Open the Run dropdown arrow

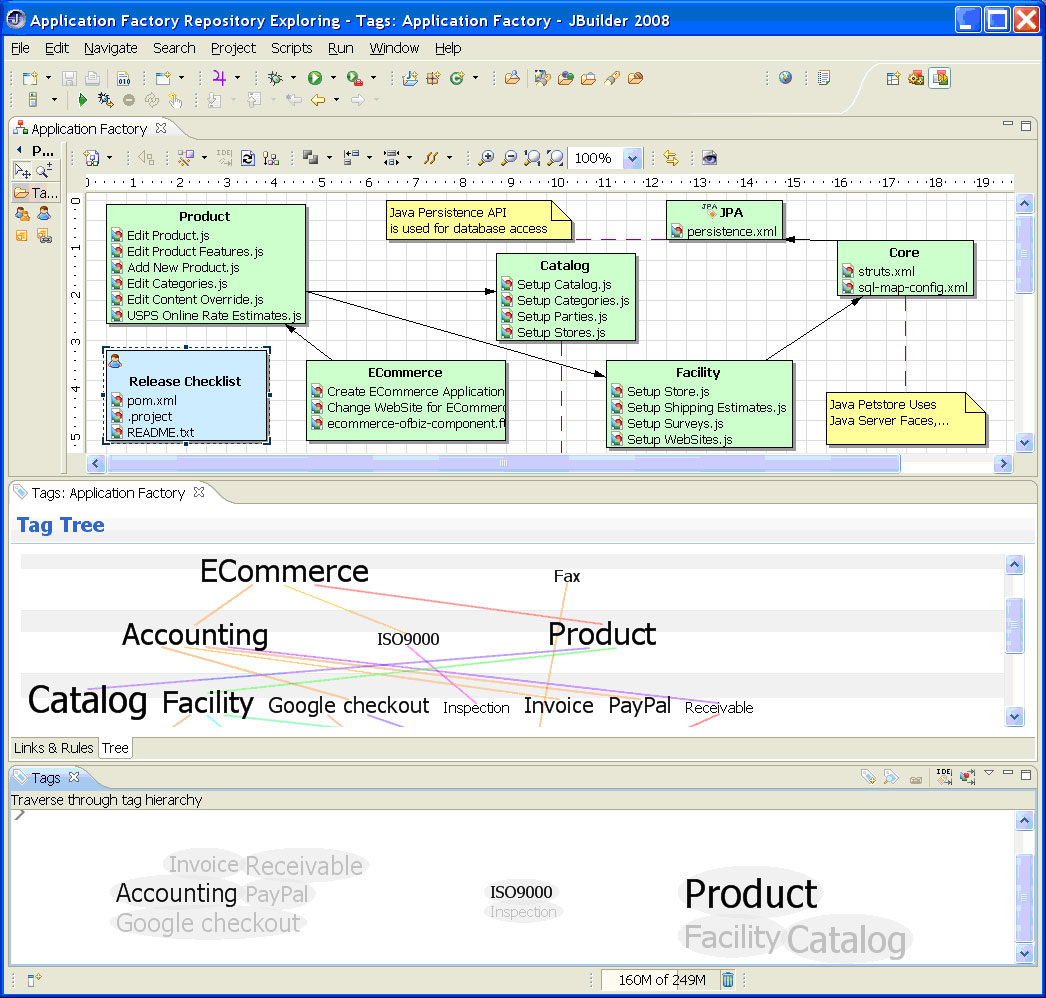click(333, 78)
